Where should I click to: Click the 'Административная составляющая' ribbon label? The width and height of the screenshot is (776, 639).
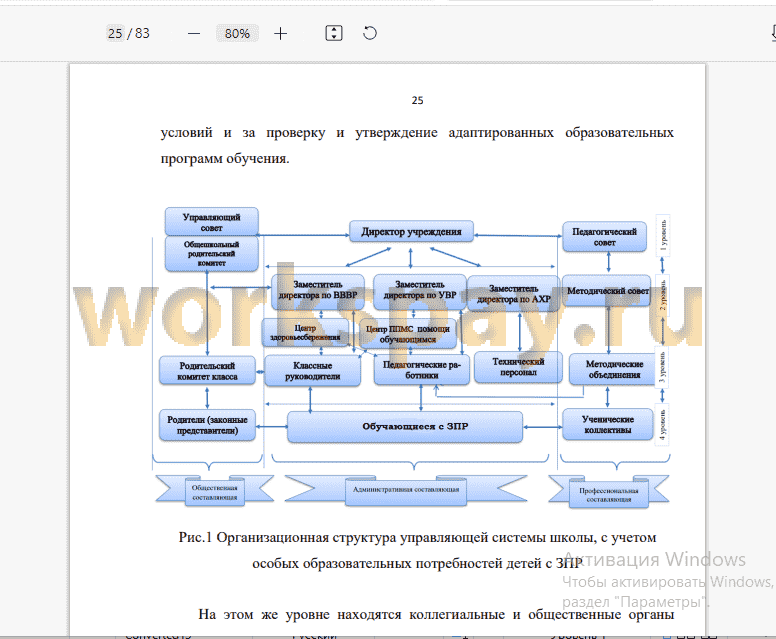(x=406, y=490)
